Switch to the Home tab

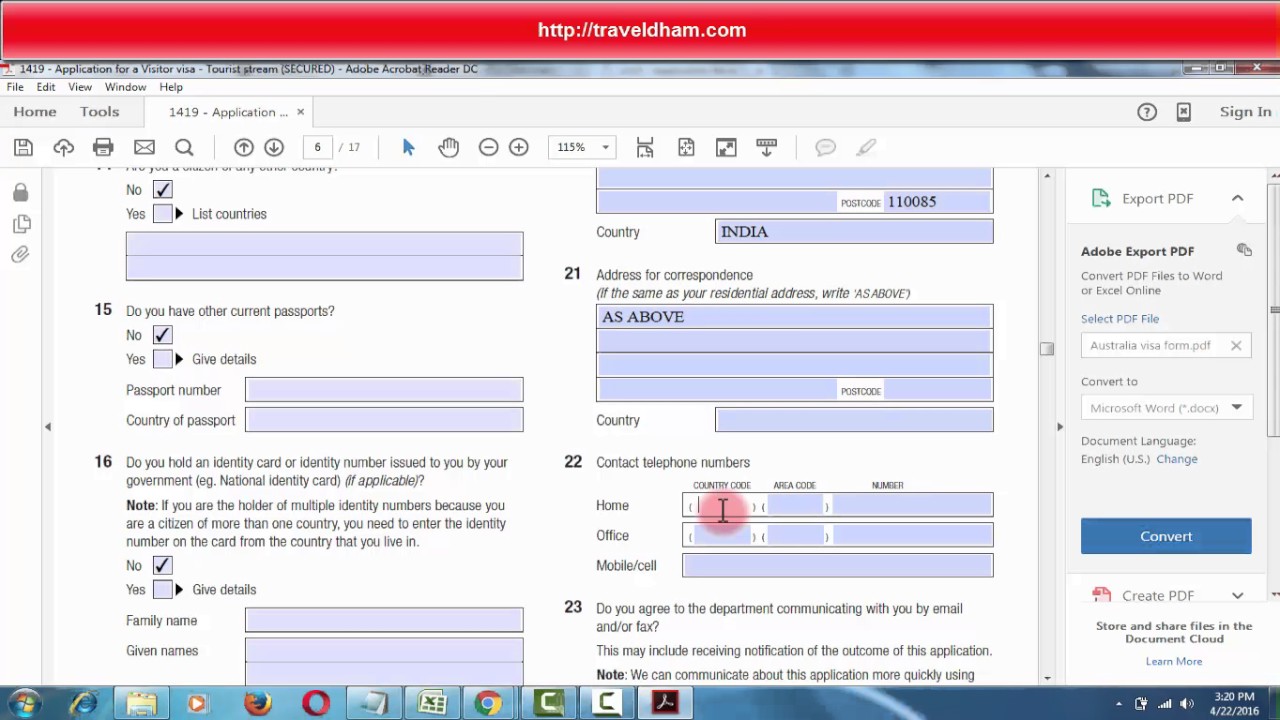coord(35,112)
